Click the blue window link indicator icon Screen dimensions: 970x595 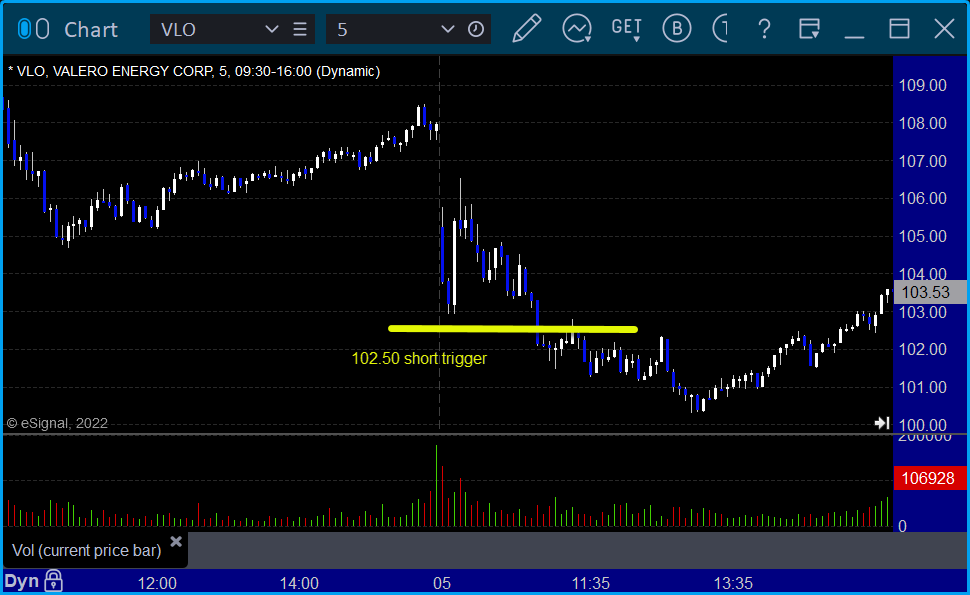point(24,29)
